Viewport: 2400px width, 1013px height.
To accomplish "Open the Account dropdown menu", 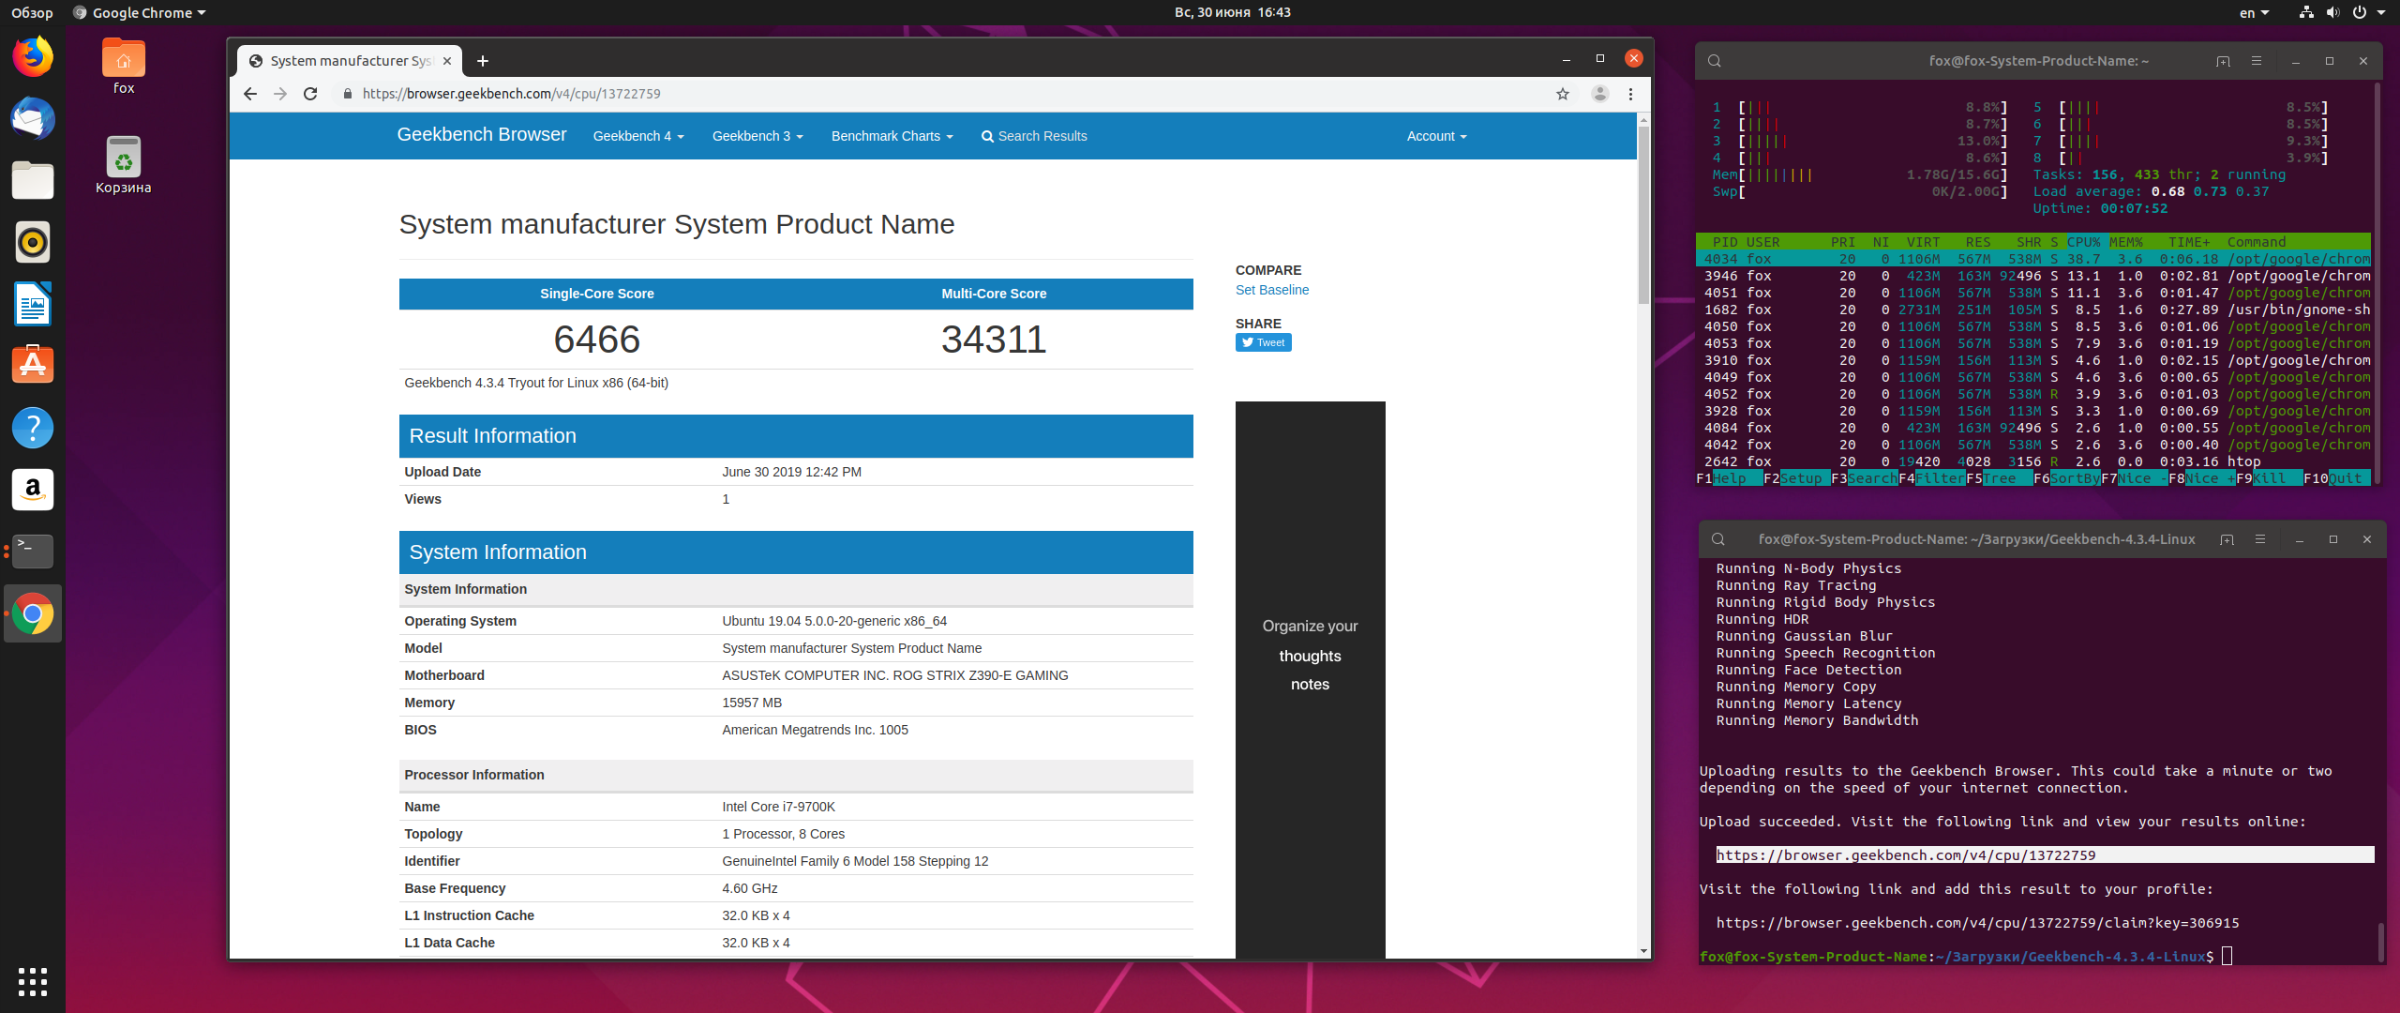I will [x=1436, y=136].
